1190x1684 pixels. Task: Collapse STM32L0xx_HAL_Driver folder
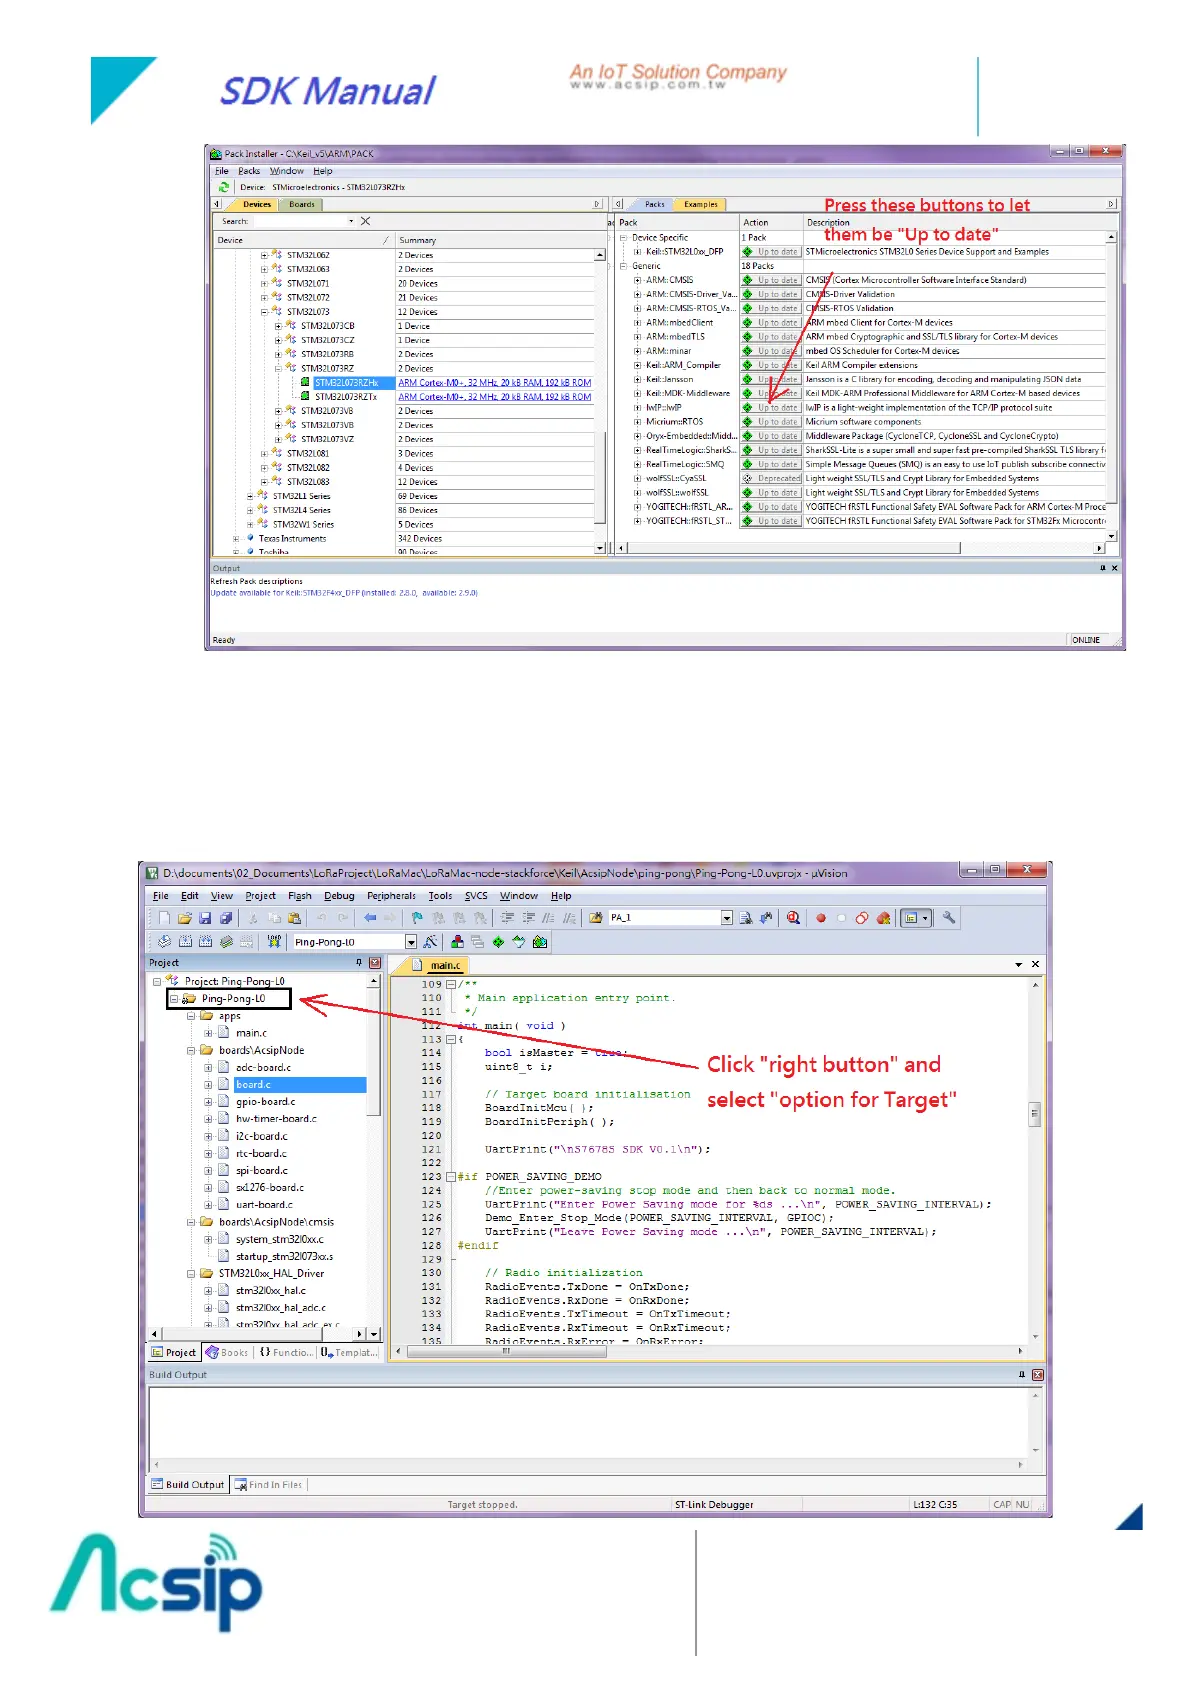coord(191,1273)
